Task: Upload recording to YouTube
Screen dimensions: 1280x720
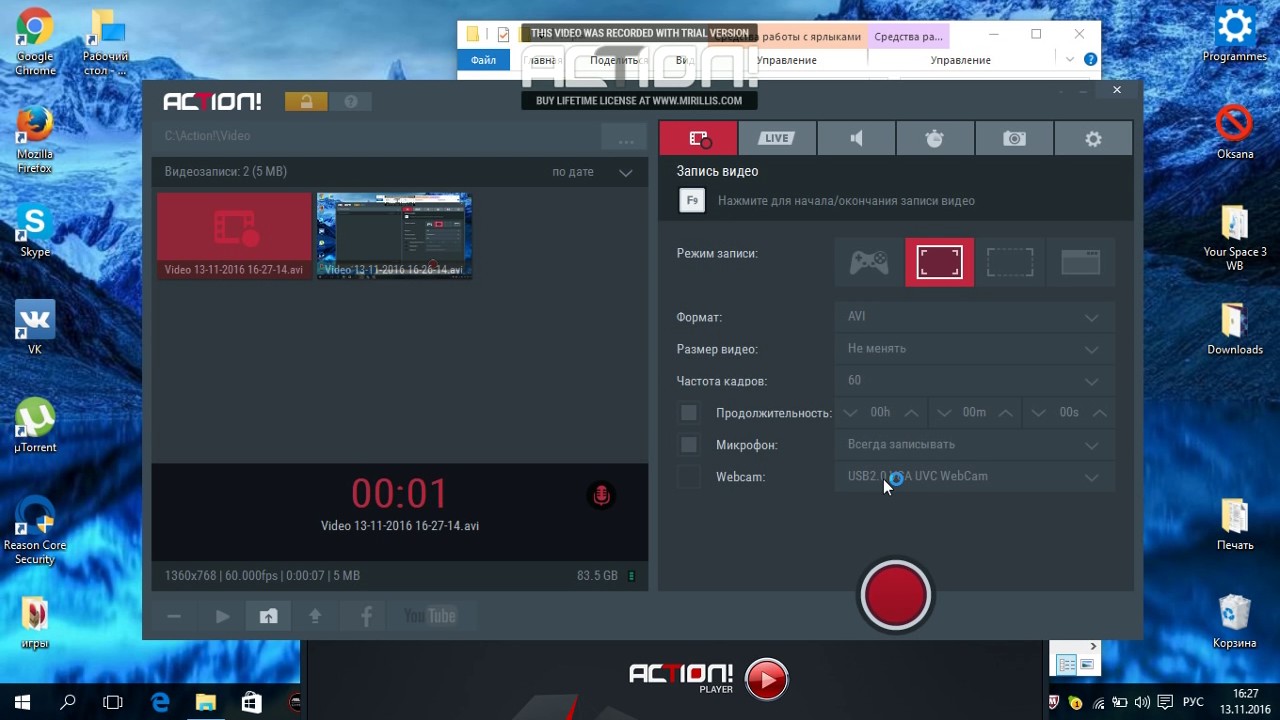Action: click(x=430, y=617)
